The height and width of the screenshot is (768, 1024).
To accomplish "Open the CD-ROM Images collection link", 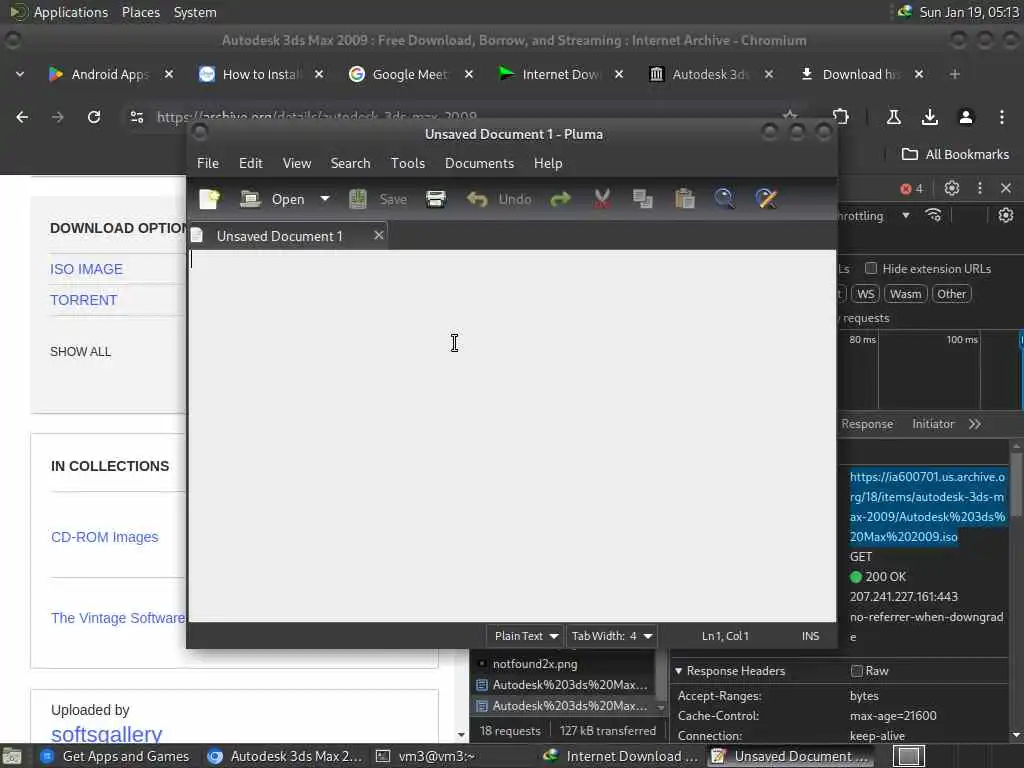I will point(104,537).
